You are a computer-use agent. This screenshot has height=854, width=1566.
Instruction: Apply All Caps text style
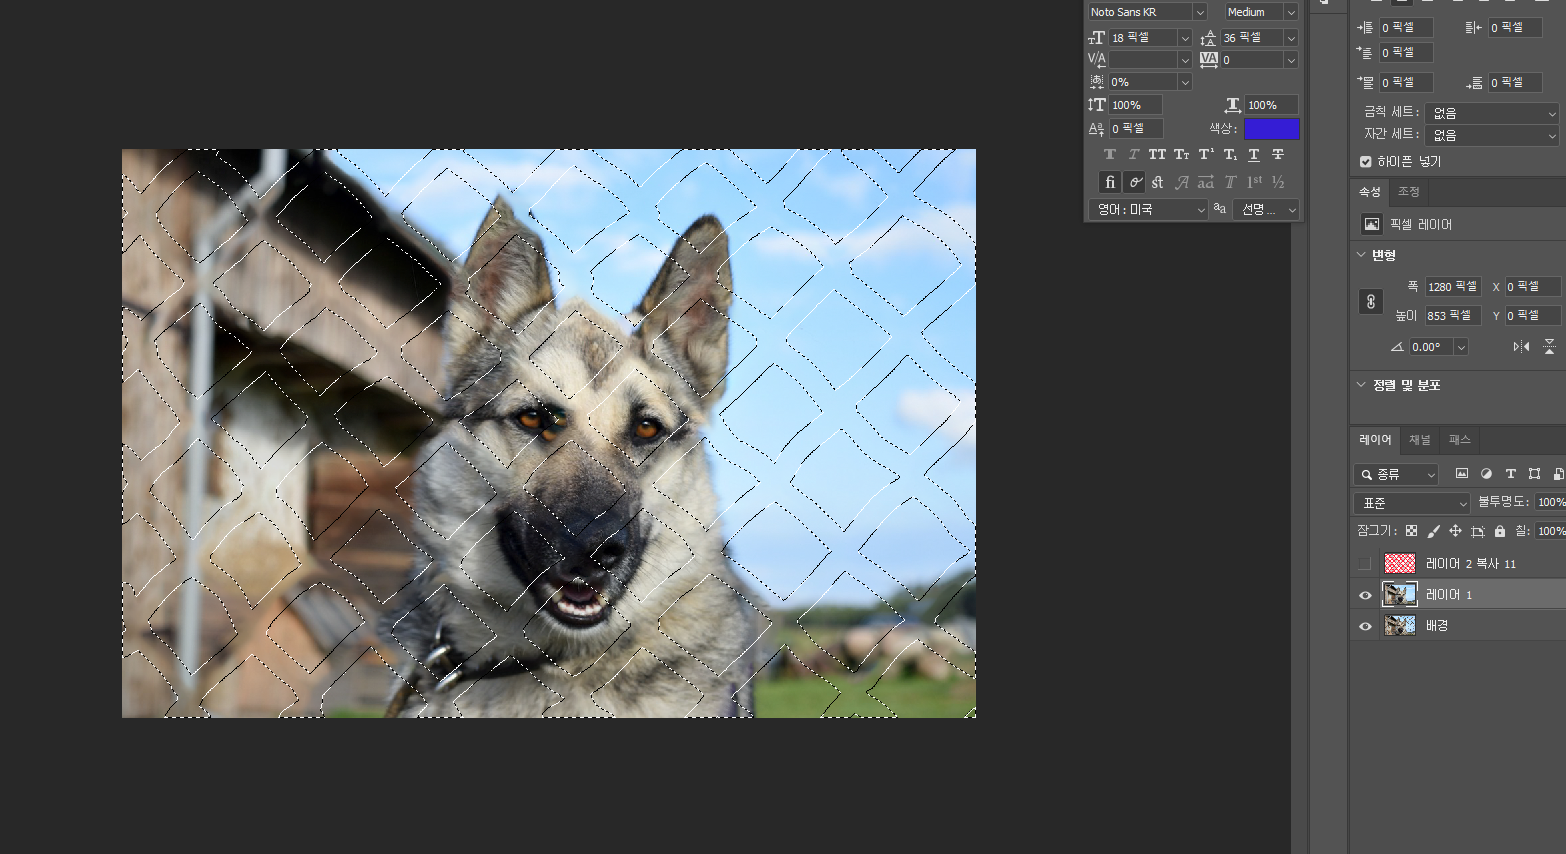pyautogui.click(x=1157, y=154)
